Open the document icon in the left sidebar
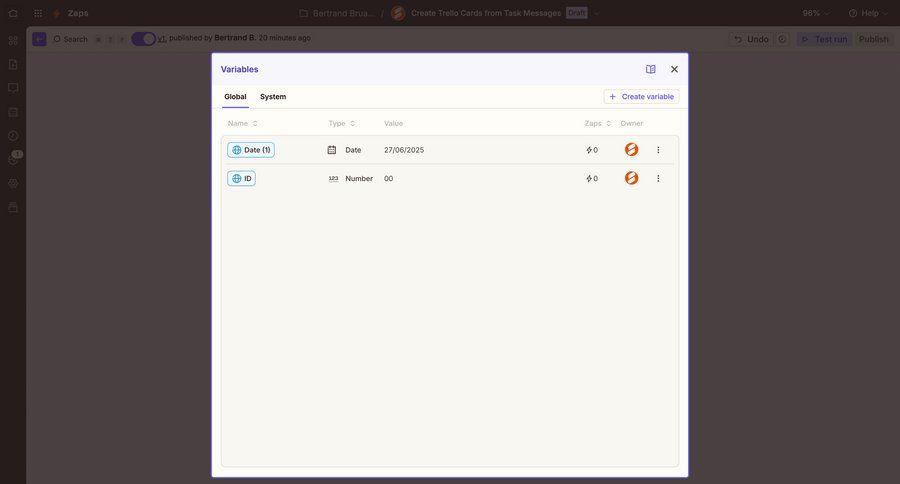The height and width of the screenshot is (484, 900). click(x=13, y=64)
